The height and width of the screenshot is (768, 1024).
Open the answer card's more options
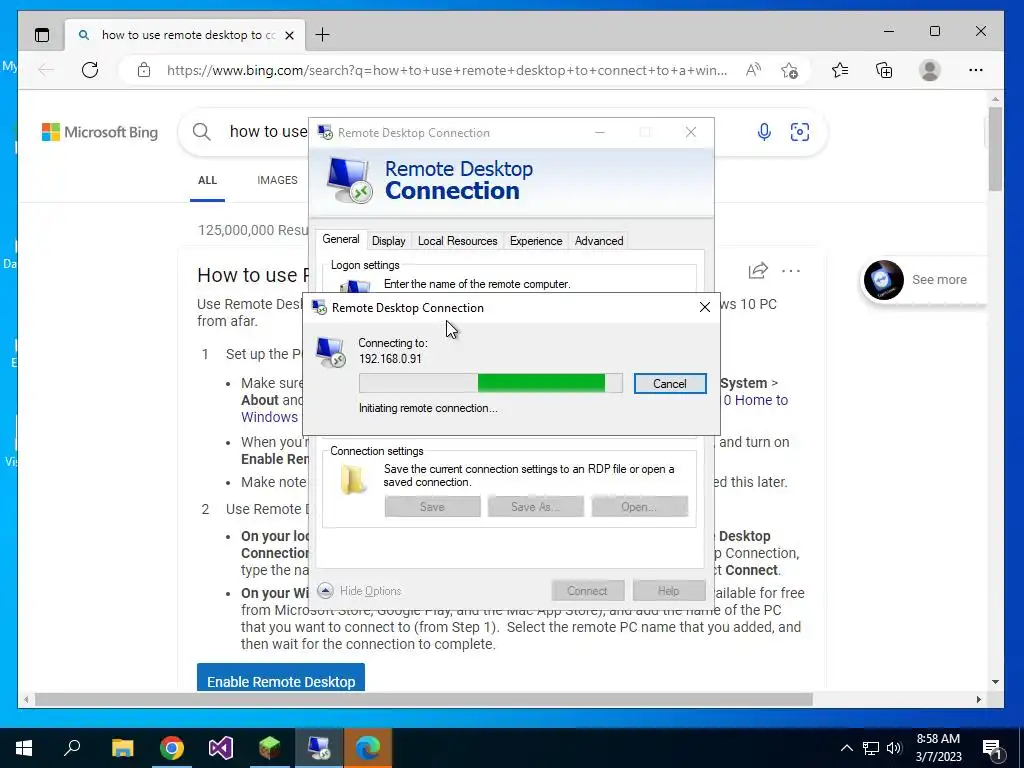pos(791,270)
